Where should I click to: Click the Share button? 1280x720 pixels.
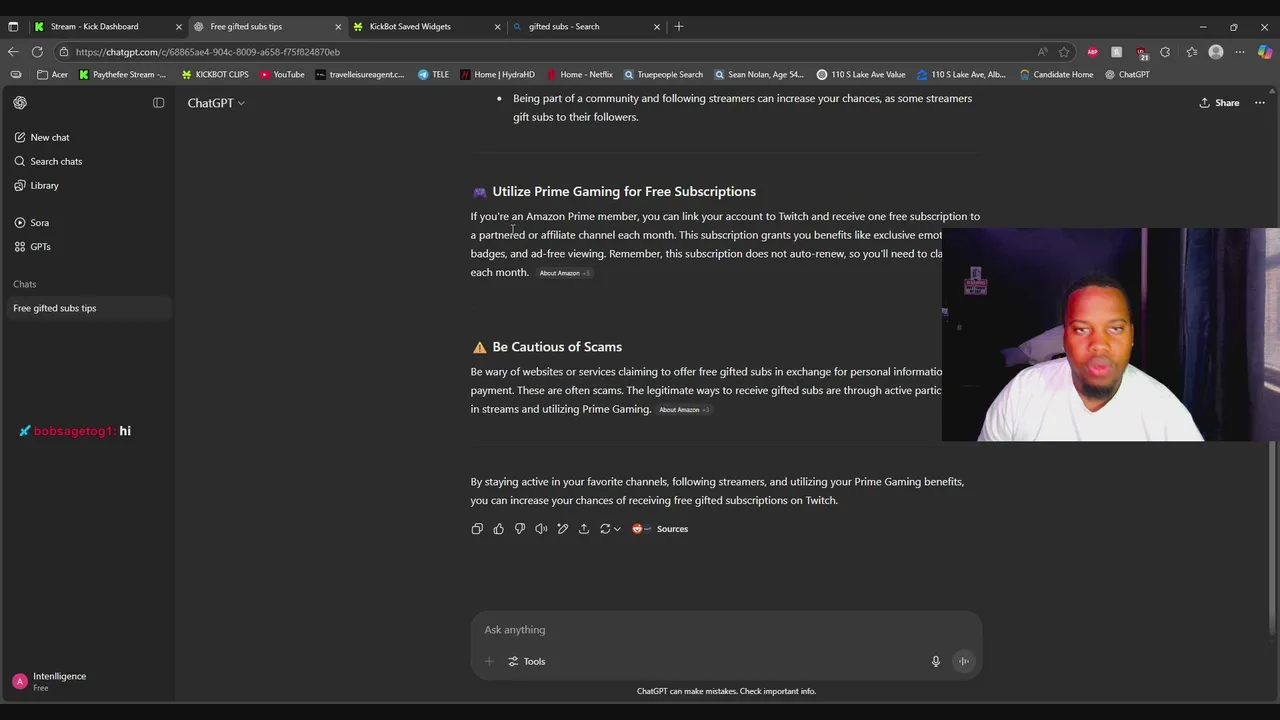[1219, 103]
